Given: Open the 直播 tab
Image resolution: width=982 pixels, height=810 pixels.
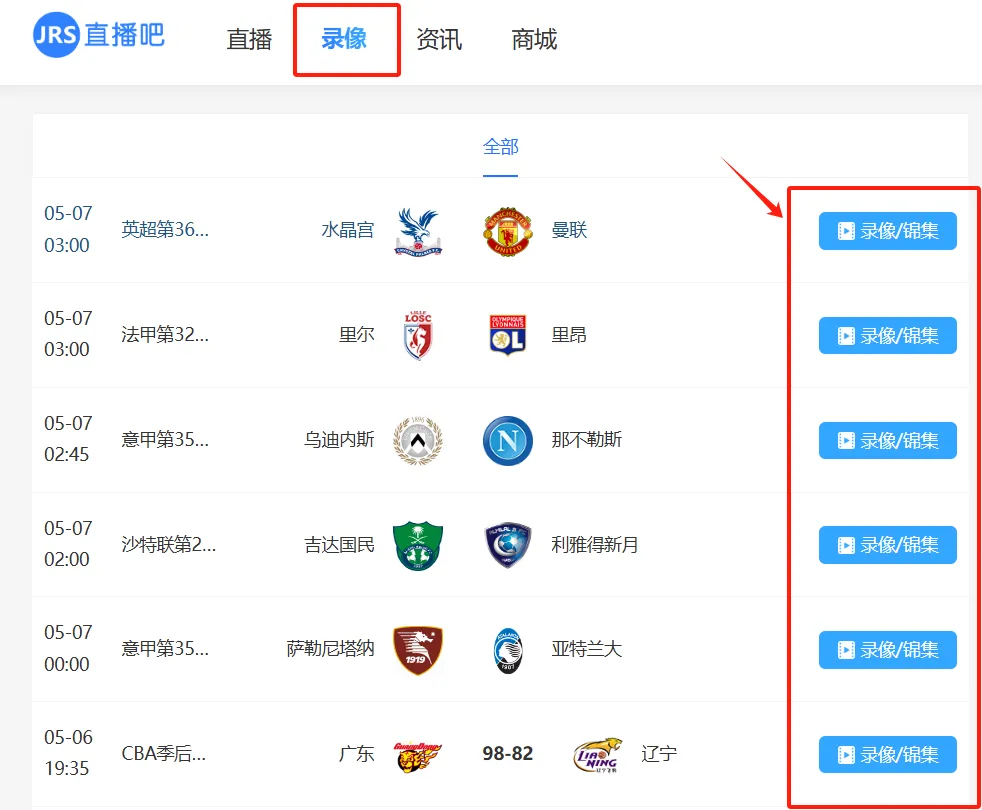Looking at the screenshot, I should (249, 39).
